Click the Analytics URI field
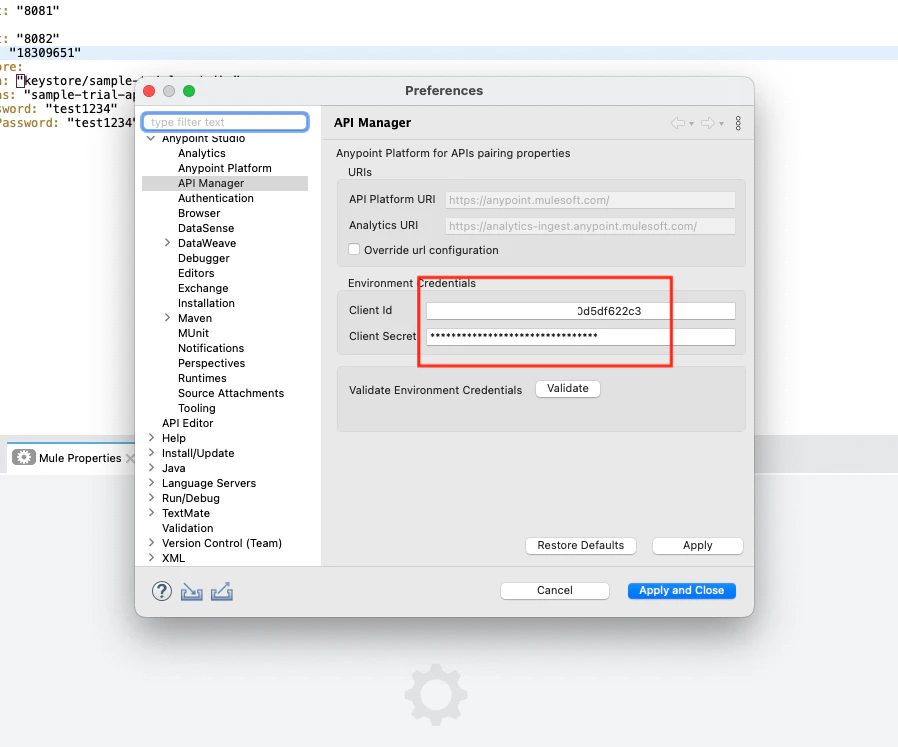Image resolution: width=898 pixels, height=747 pixels. click(590, 226)
